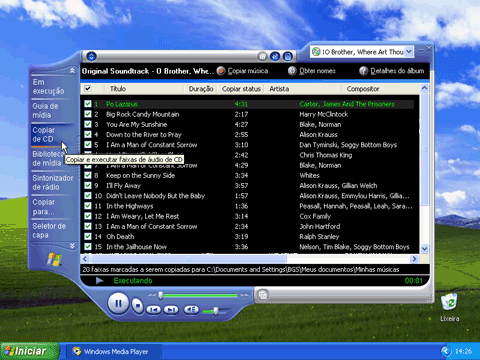Click the second round button above the track list

click(275, 56)
